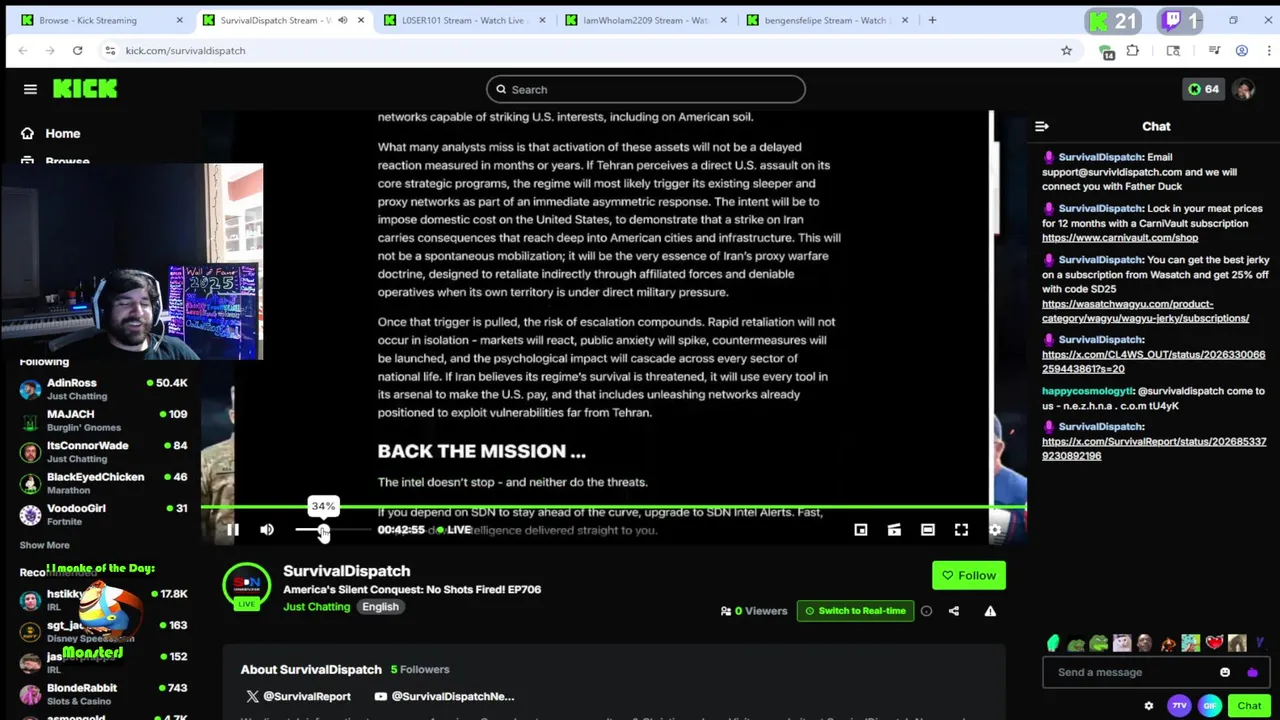The width and height of the screenshot is (1280, 720).
Task: Open the GIF picker button
Action: click(x=1210, y=706)
